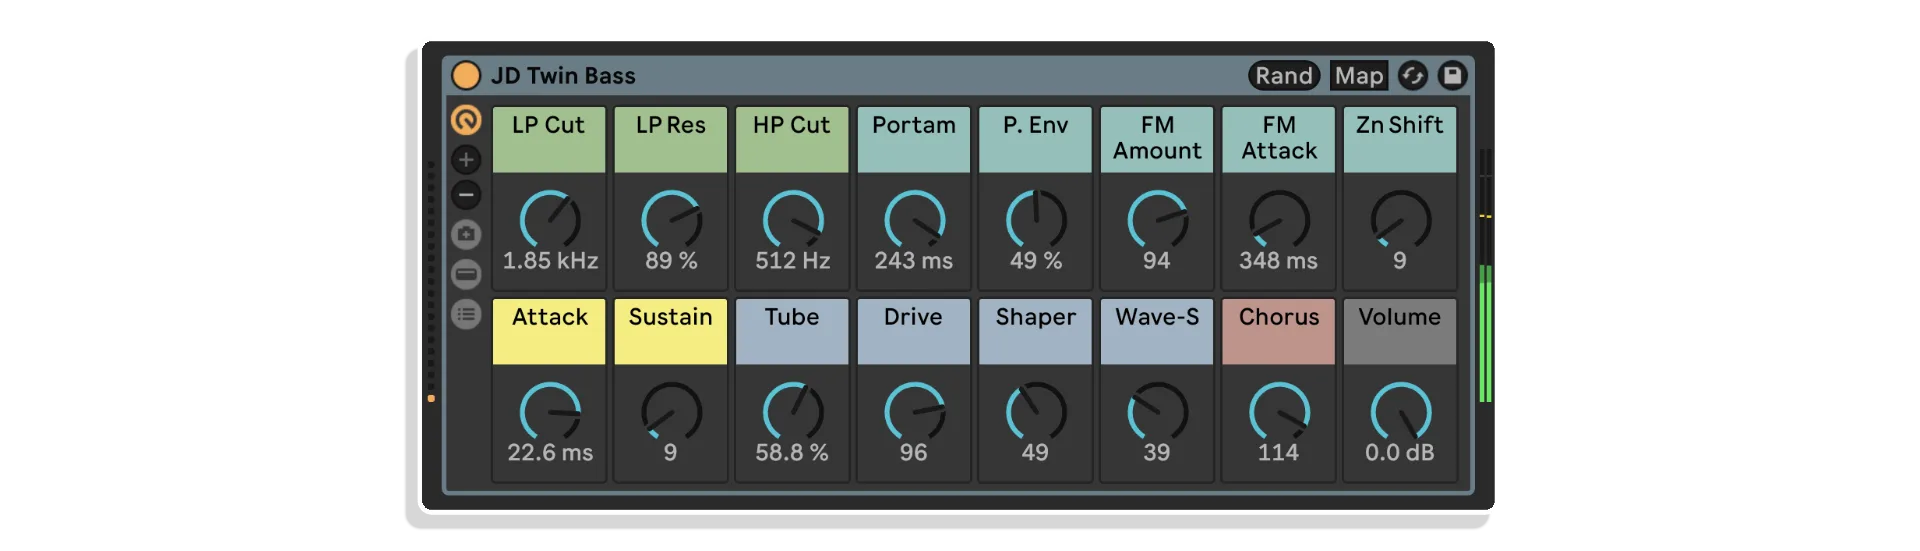Select the FM Attack macro label
1920x551 pixels.
1279,139
